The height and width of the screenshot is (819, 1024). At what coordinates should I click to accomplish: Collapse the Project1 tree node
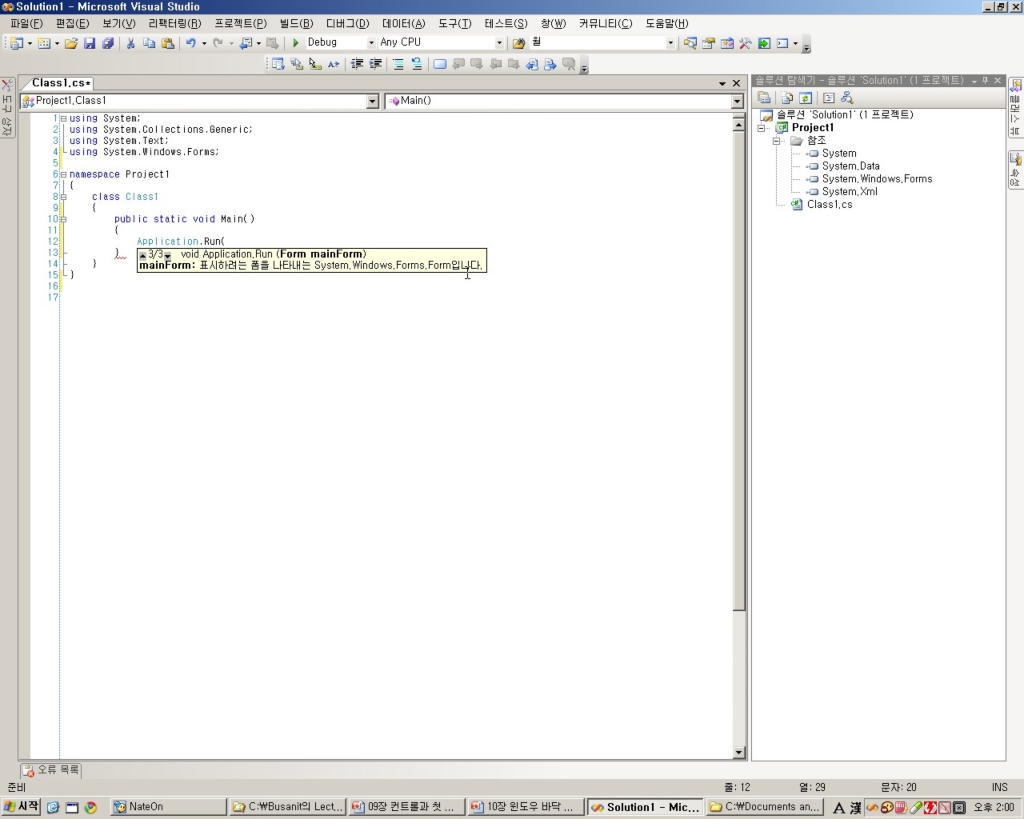pyautogui.click(x=761, y=128)
